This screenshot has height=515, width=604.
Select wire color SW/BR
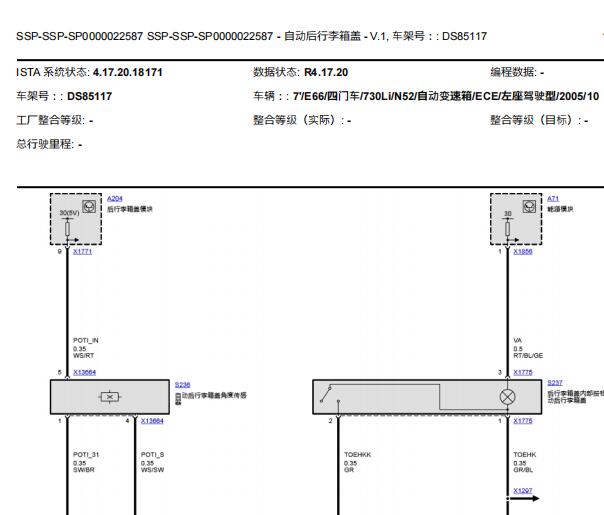coord(84,470)
